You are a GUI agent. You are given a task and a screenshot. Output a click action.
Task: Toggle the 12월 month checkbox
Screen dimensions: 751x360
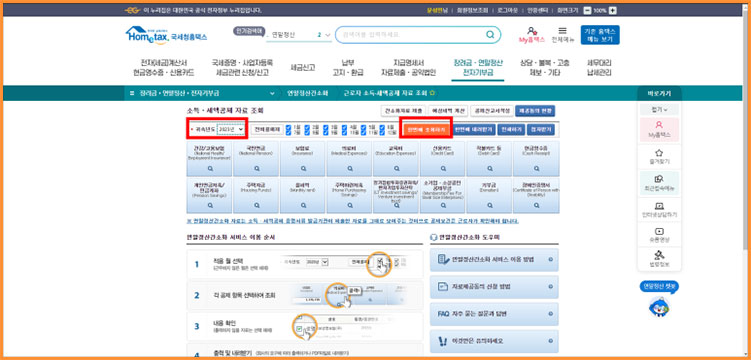382,132
